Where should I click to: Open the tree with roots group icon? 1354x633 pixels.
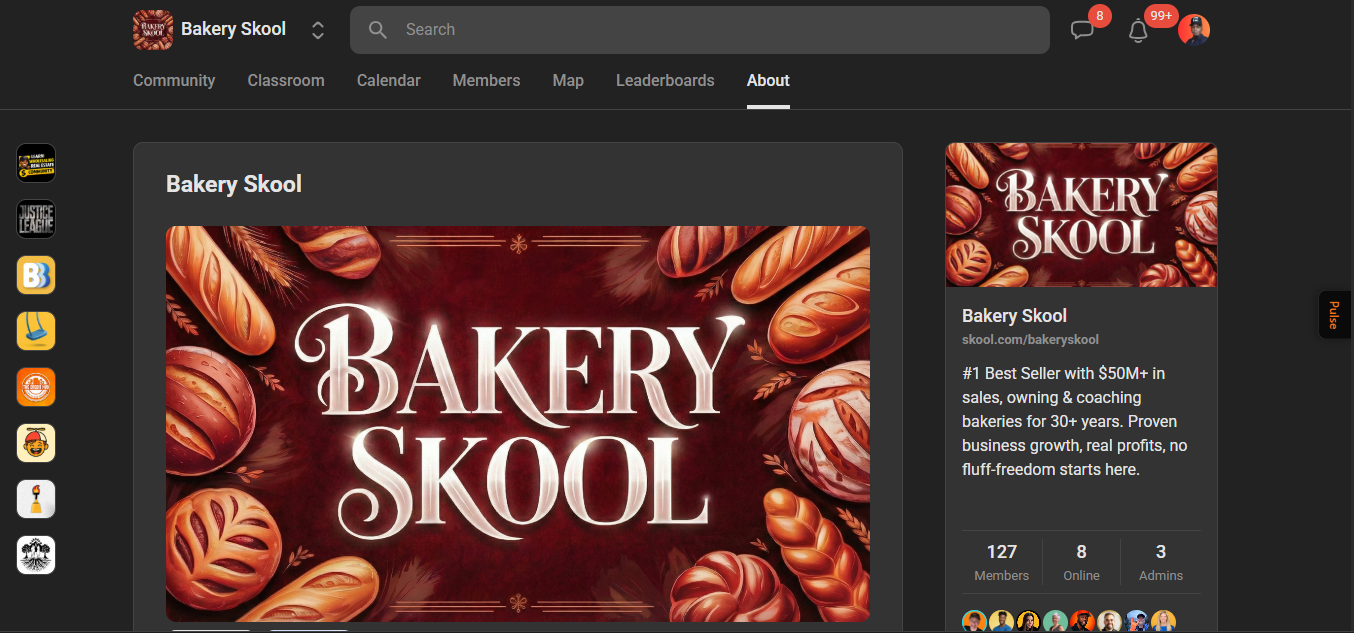point(36,555)
